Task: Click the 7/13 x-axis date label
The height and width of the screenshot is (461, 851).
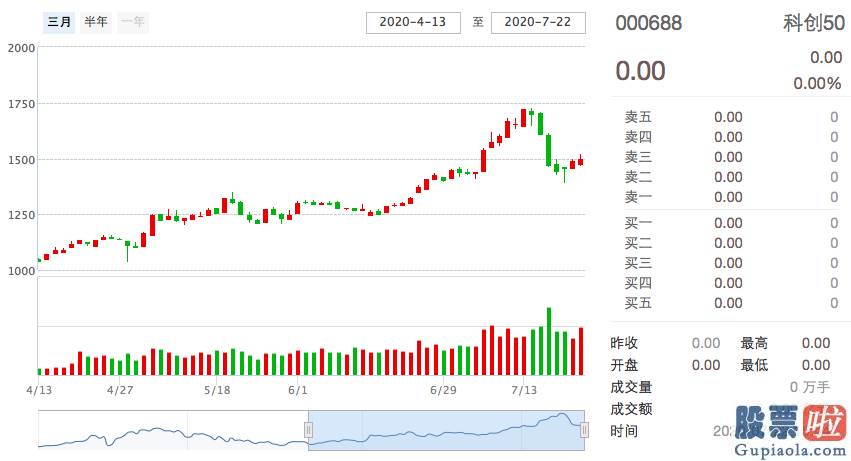Action: pos(524,390)
